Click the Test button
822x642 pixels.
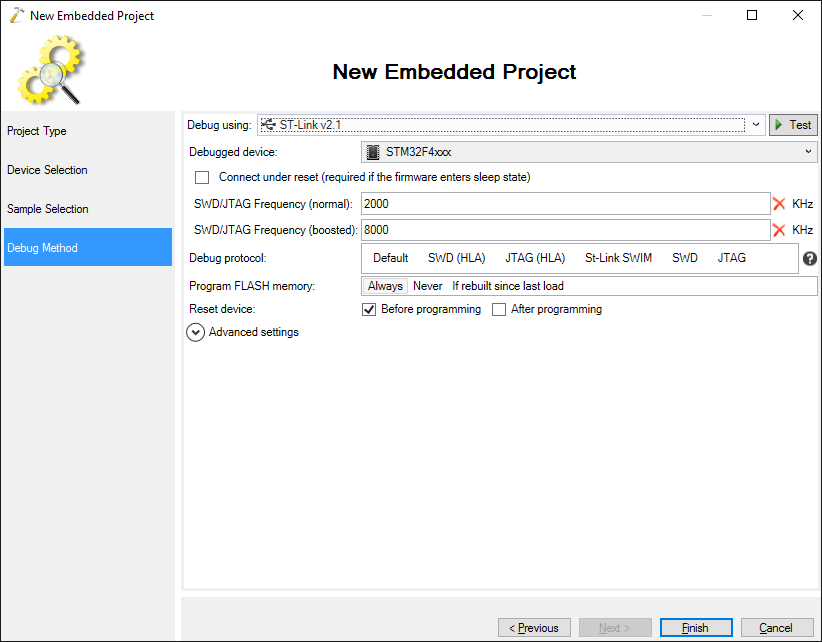tap(793, 125)
